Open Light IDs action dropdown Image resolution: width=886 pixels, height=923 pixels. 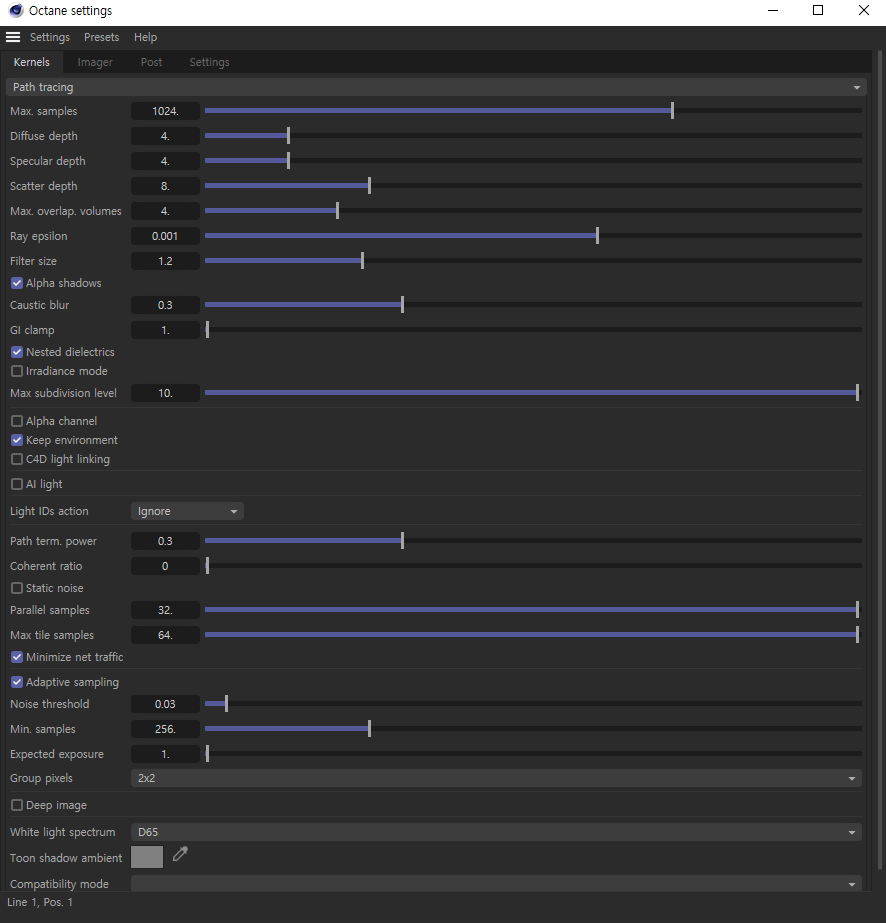click(187, 511)
